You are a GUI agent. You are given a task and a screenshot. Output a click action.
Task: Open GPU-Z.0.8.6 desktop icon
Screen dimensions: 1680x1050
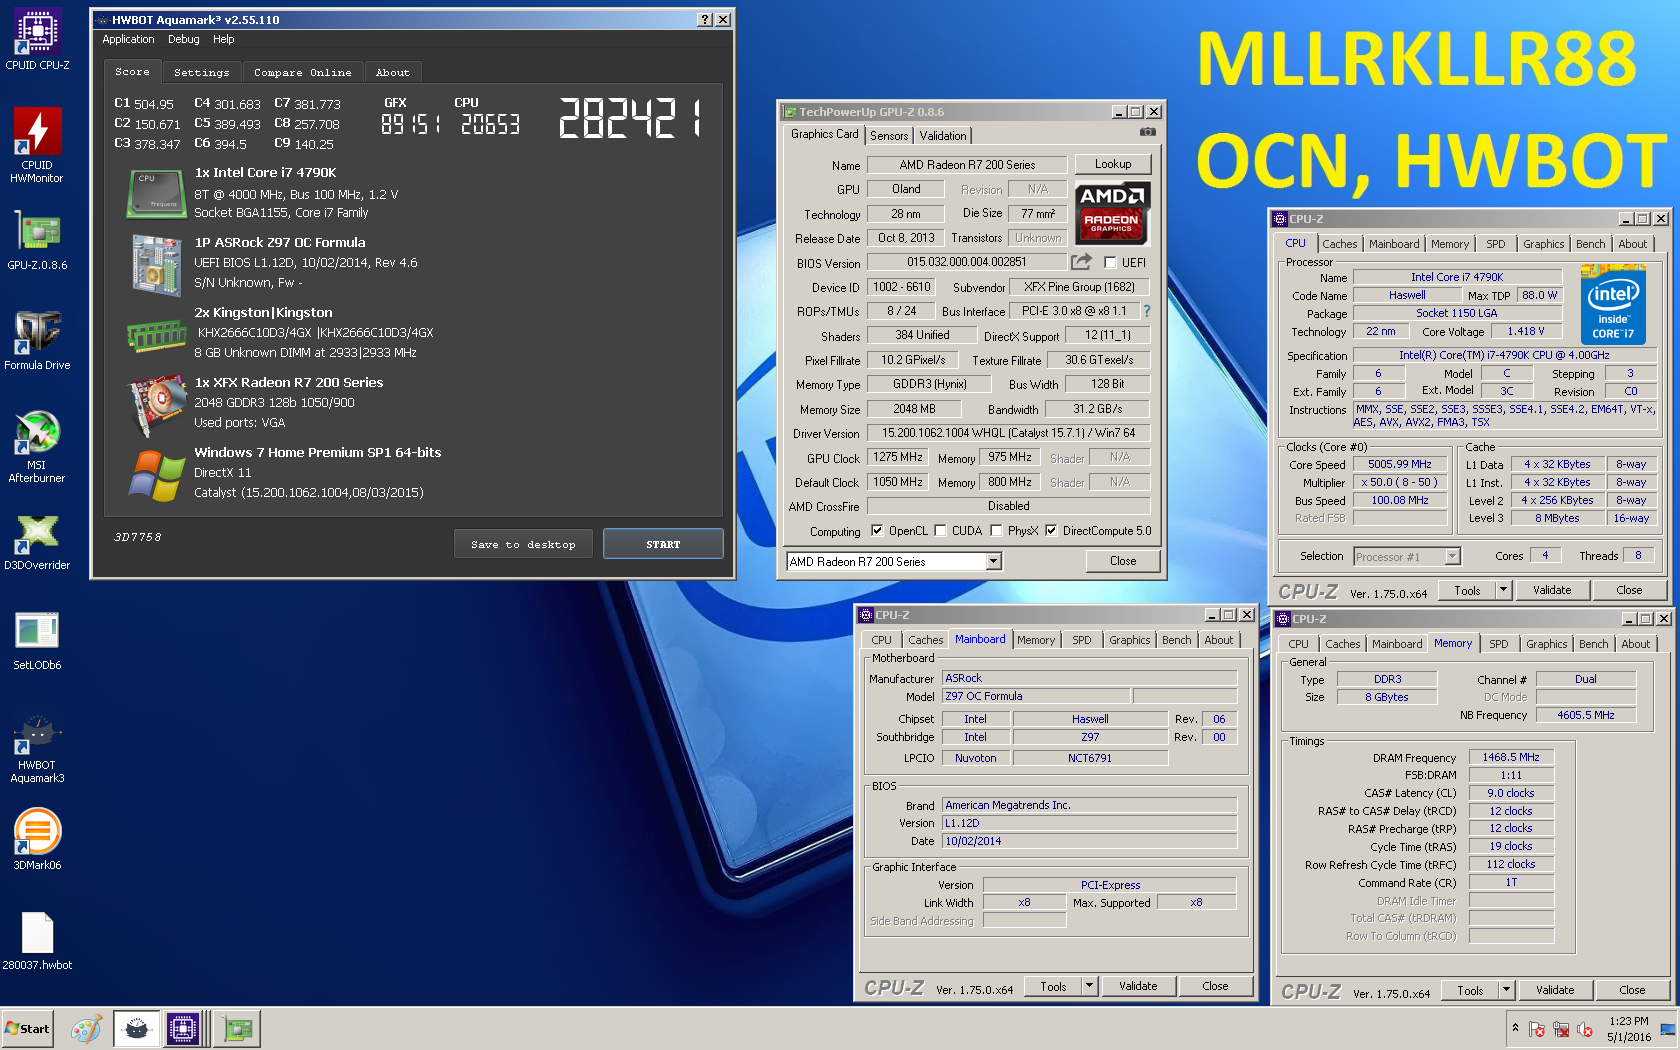37,240
